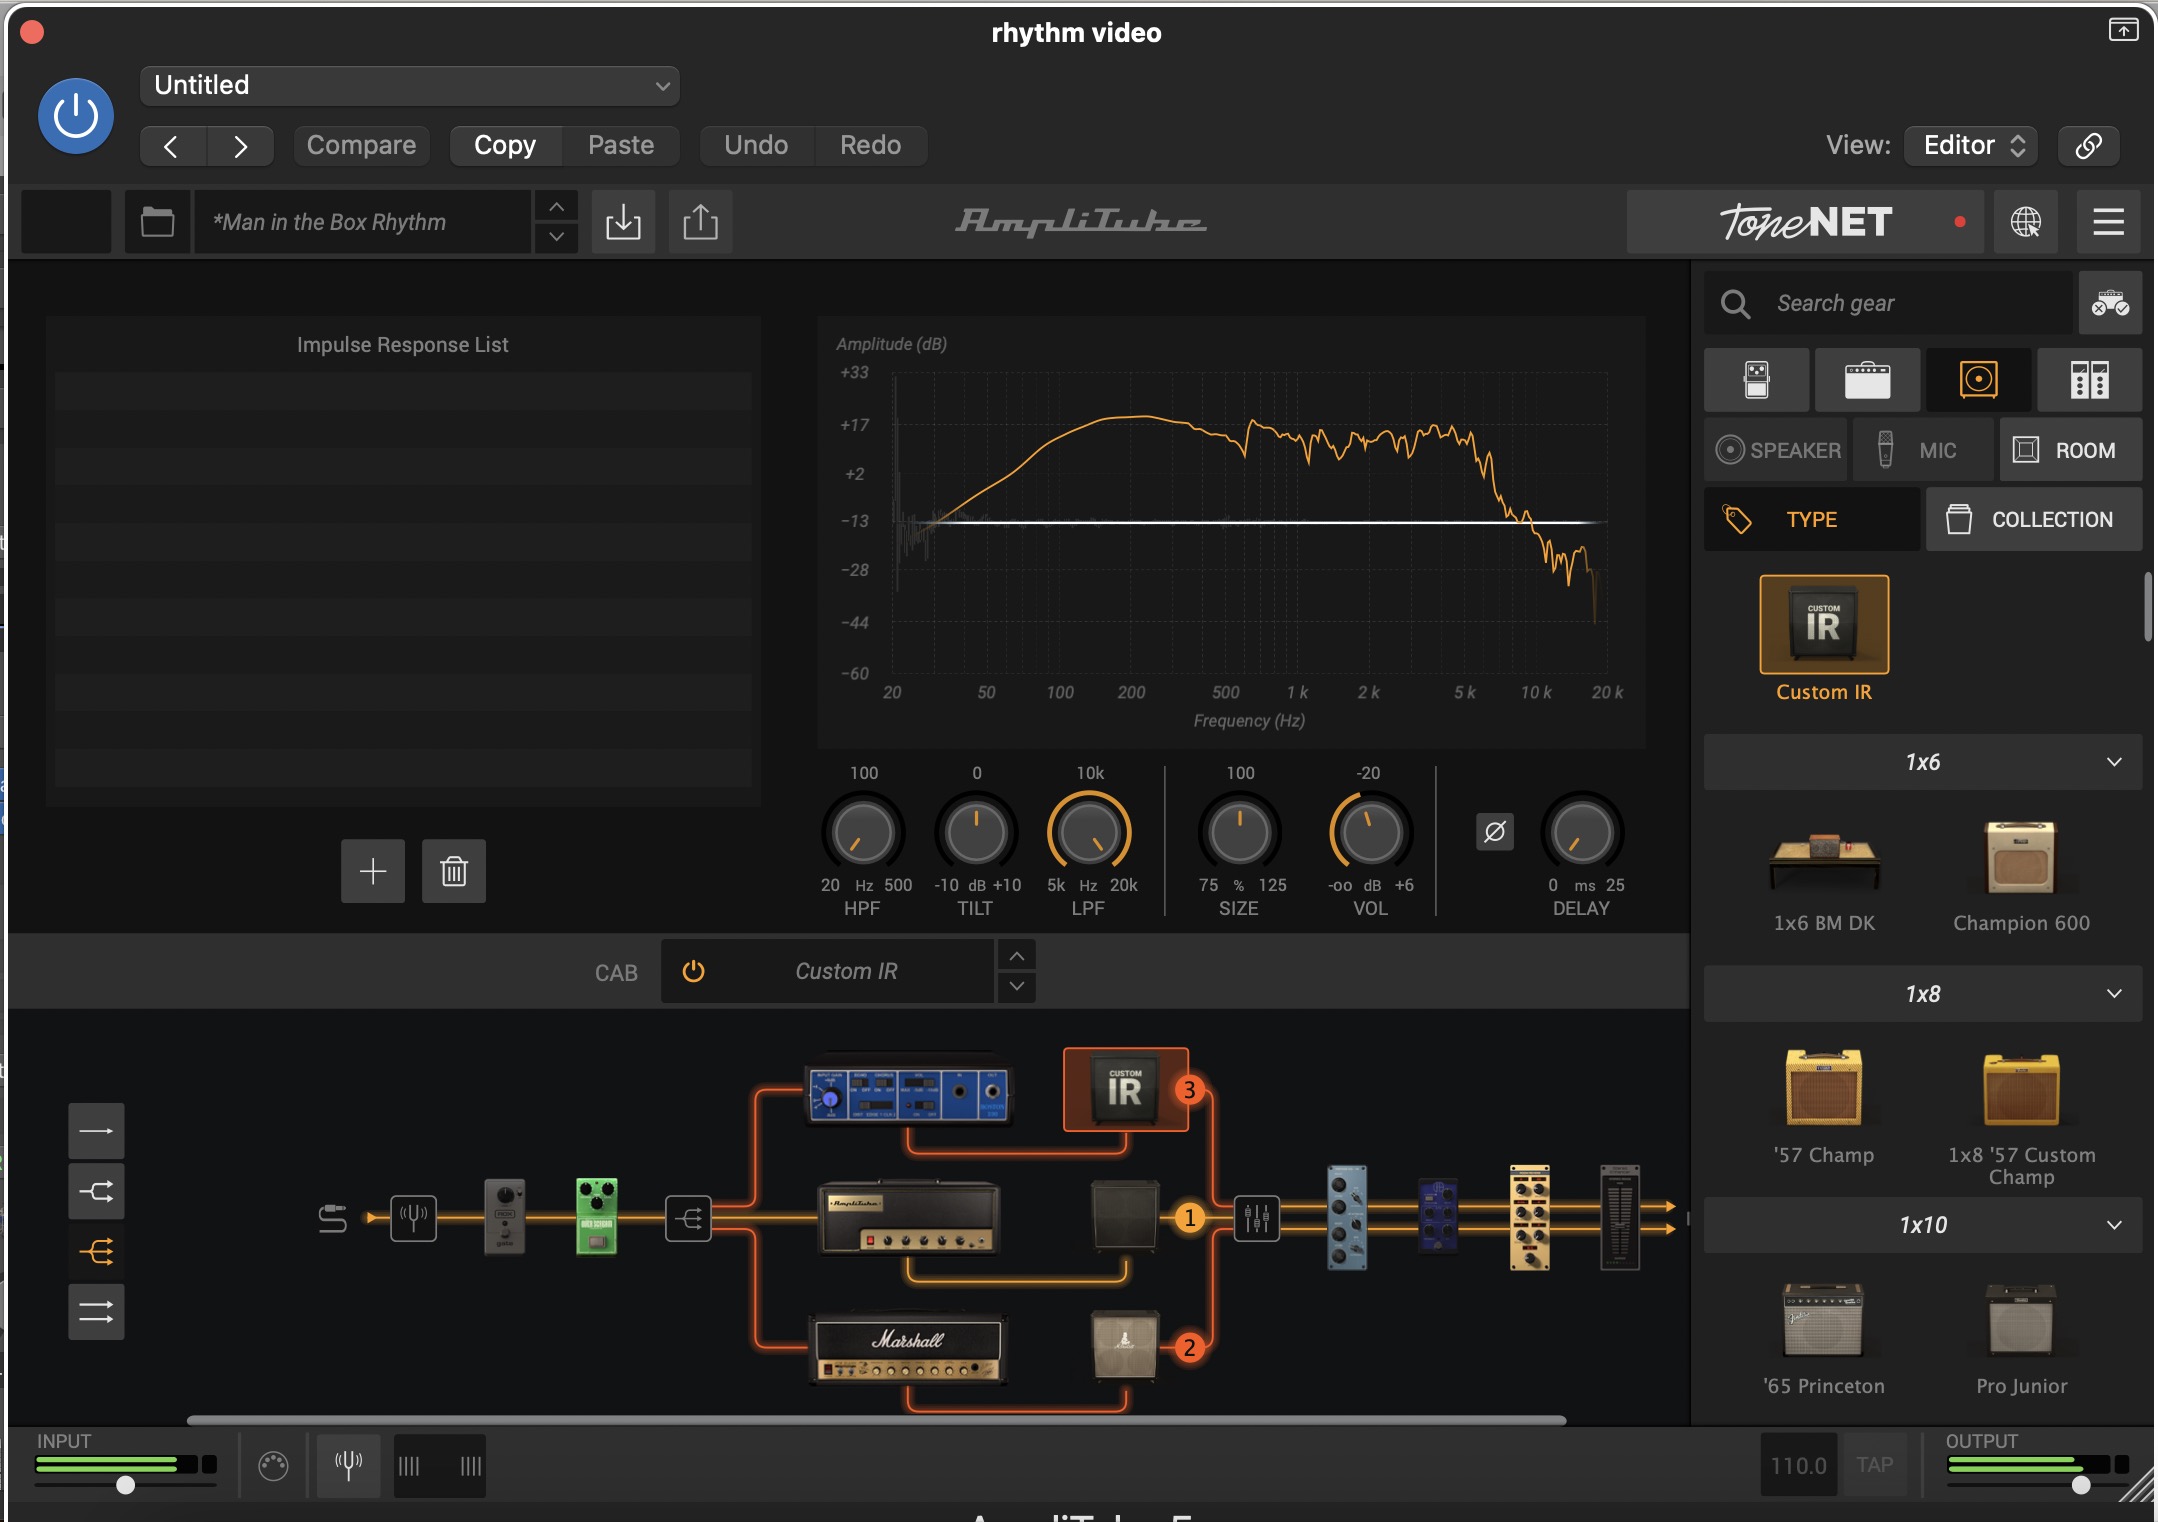Select the 1x6 BM DK cabinet
This screenshot has height=1522, width=2158.
(1824, 860)
